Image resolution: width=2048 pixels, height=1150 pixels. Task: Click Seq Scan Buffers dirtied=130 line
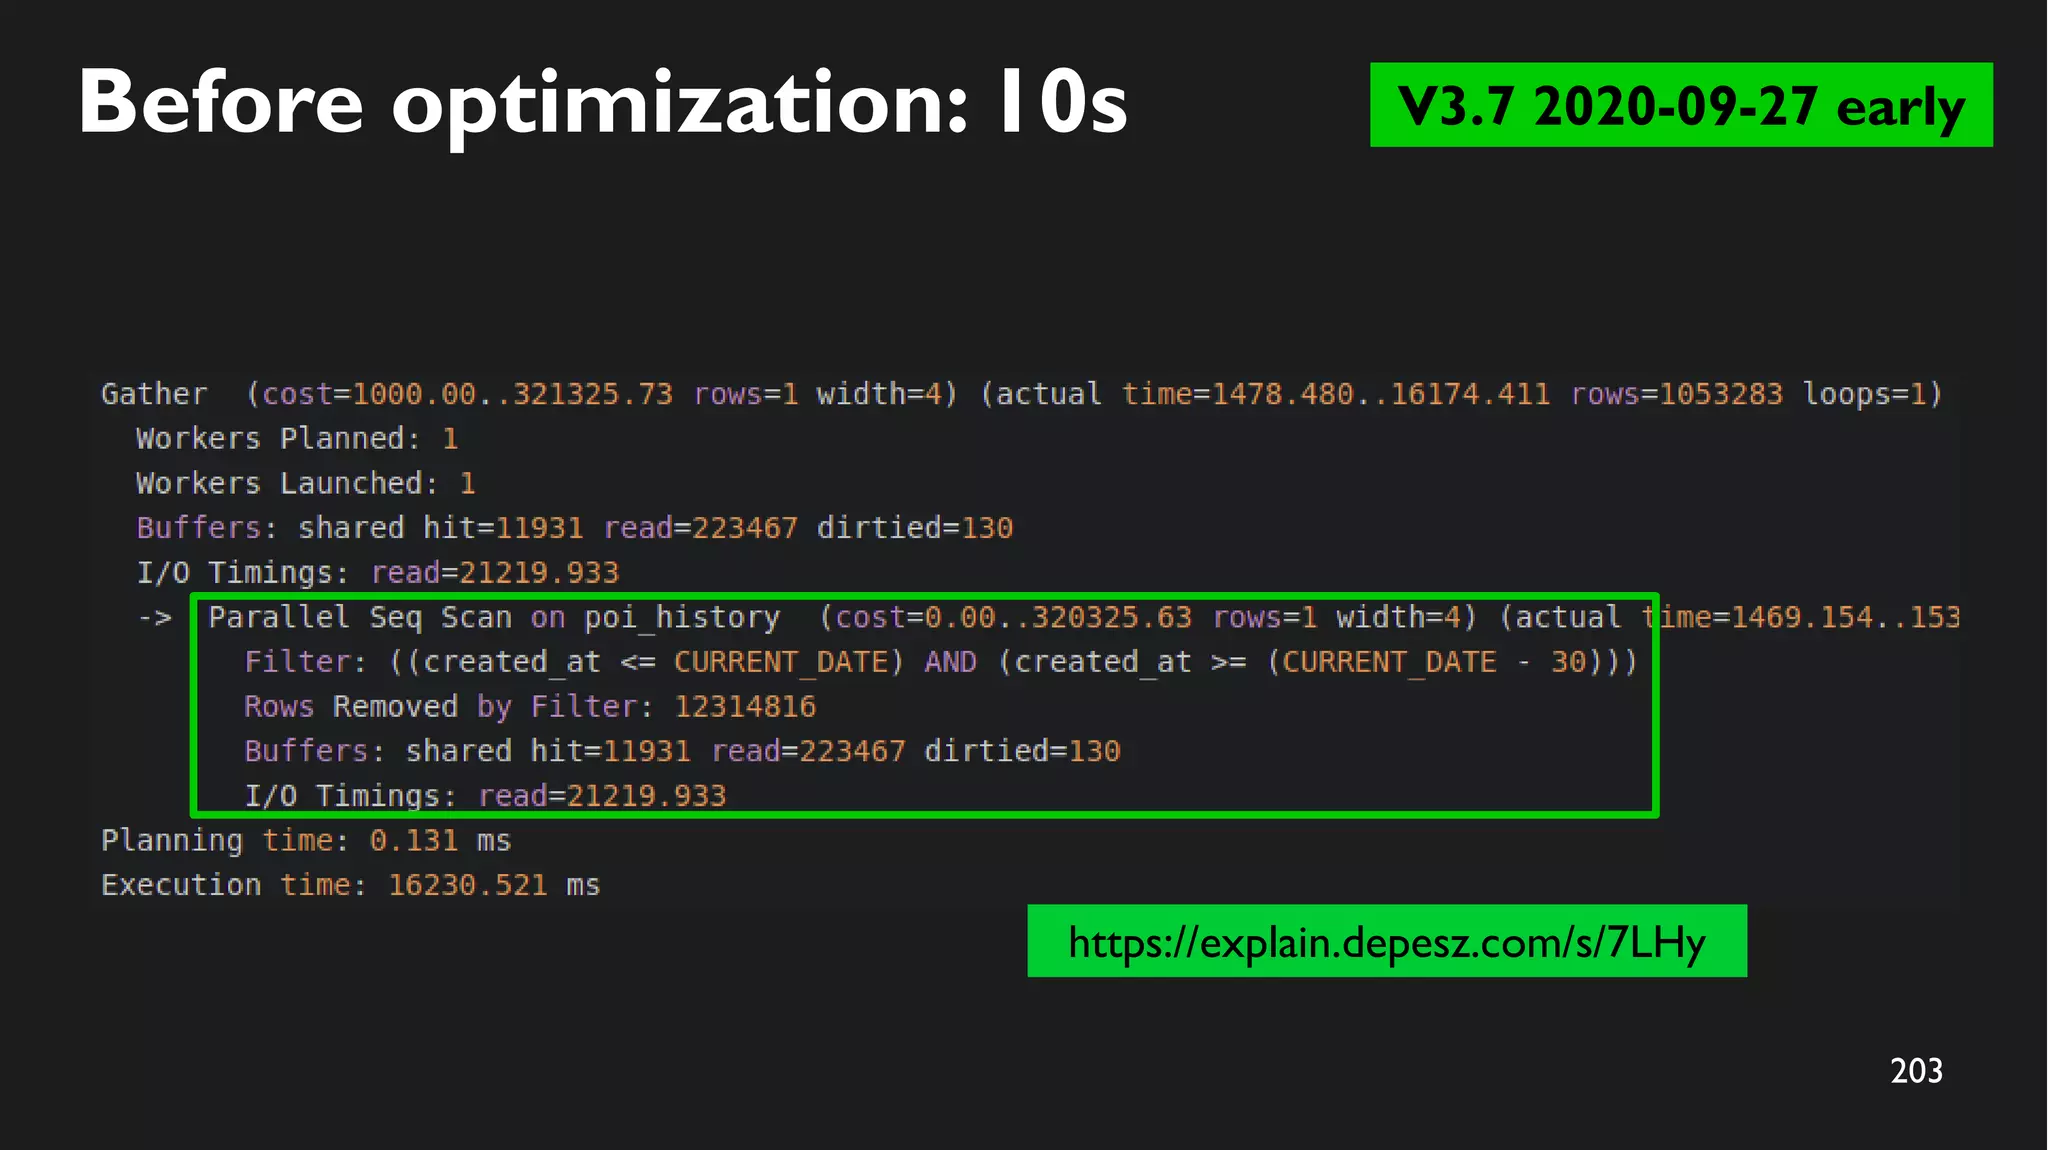coord(682,751)
